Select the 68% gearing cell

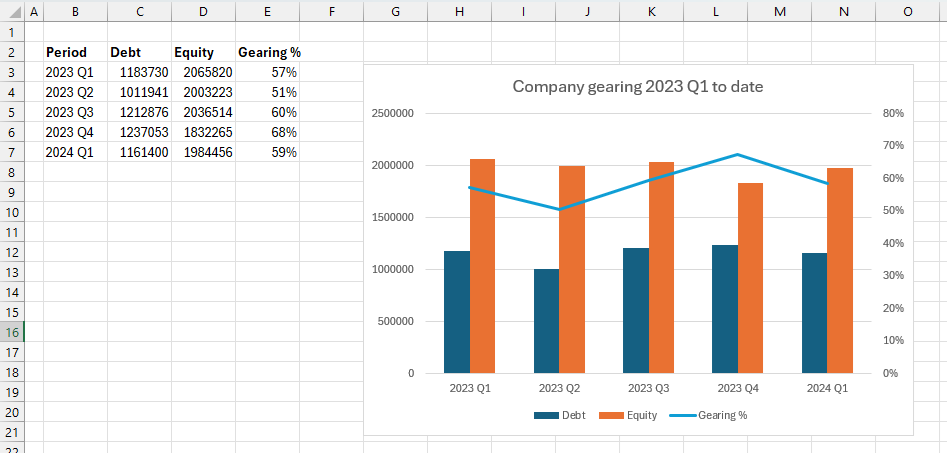point(268,132)
